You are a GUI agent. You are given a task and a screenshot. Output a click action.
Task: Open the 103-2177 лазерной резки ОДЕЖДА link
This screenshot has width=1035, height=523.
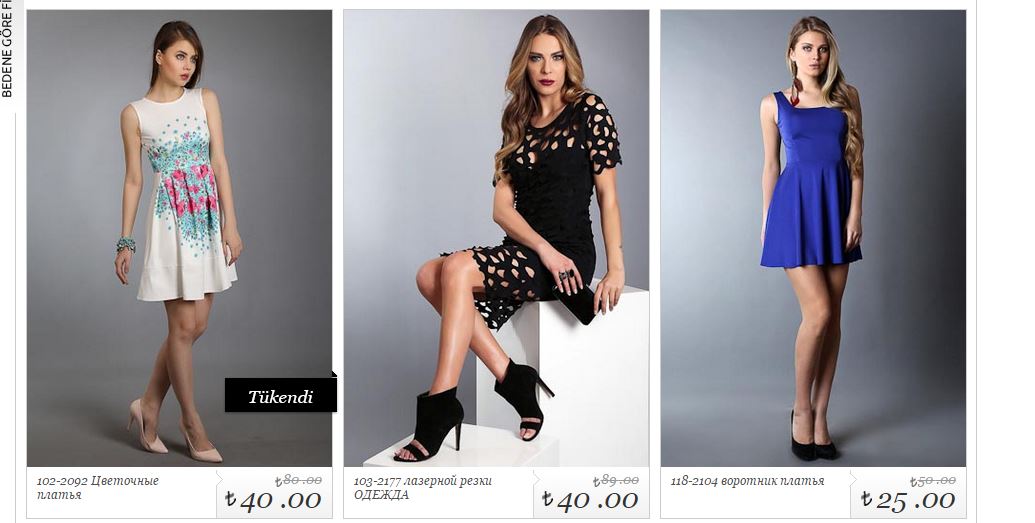[x=422, y=487]
